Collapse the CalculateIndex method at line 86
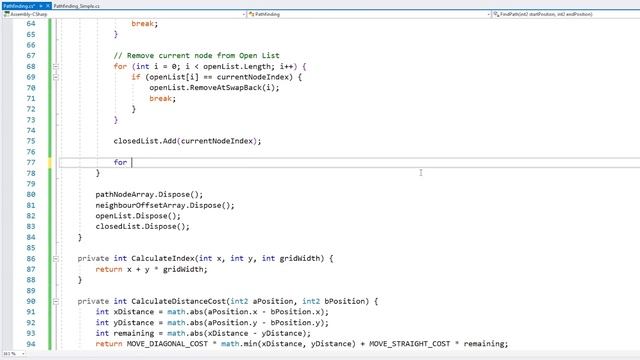This screenshot has height=360, width=640. (56, 258)
